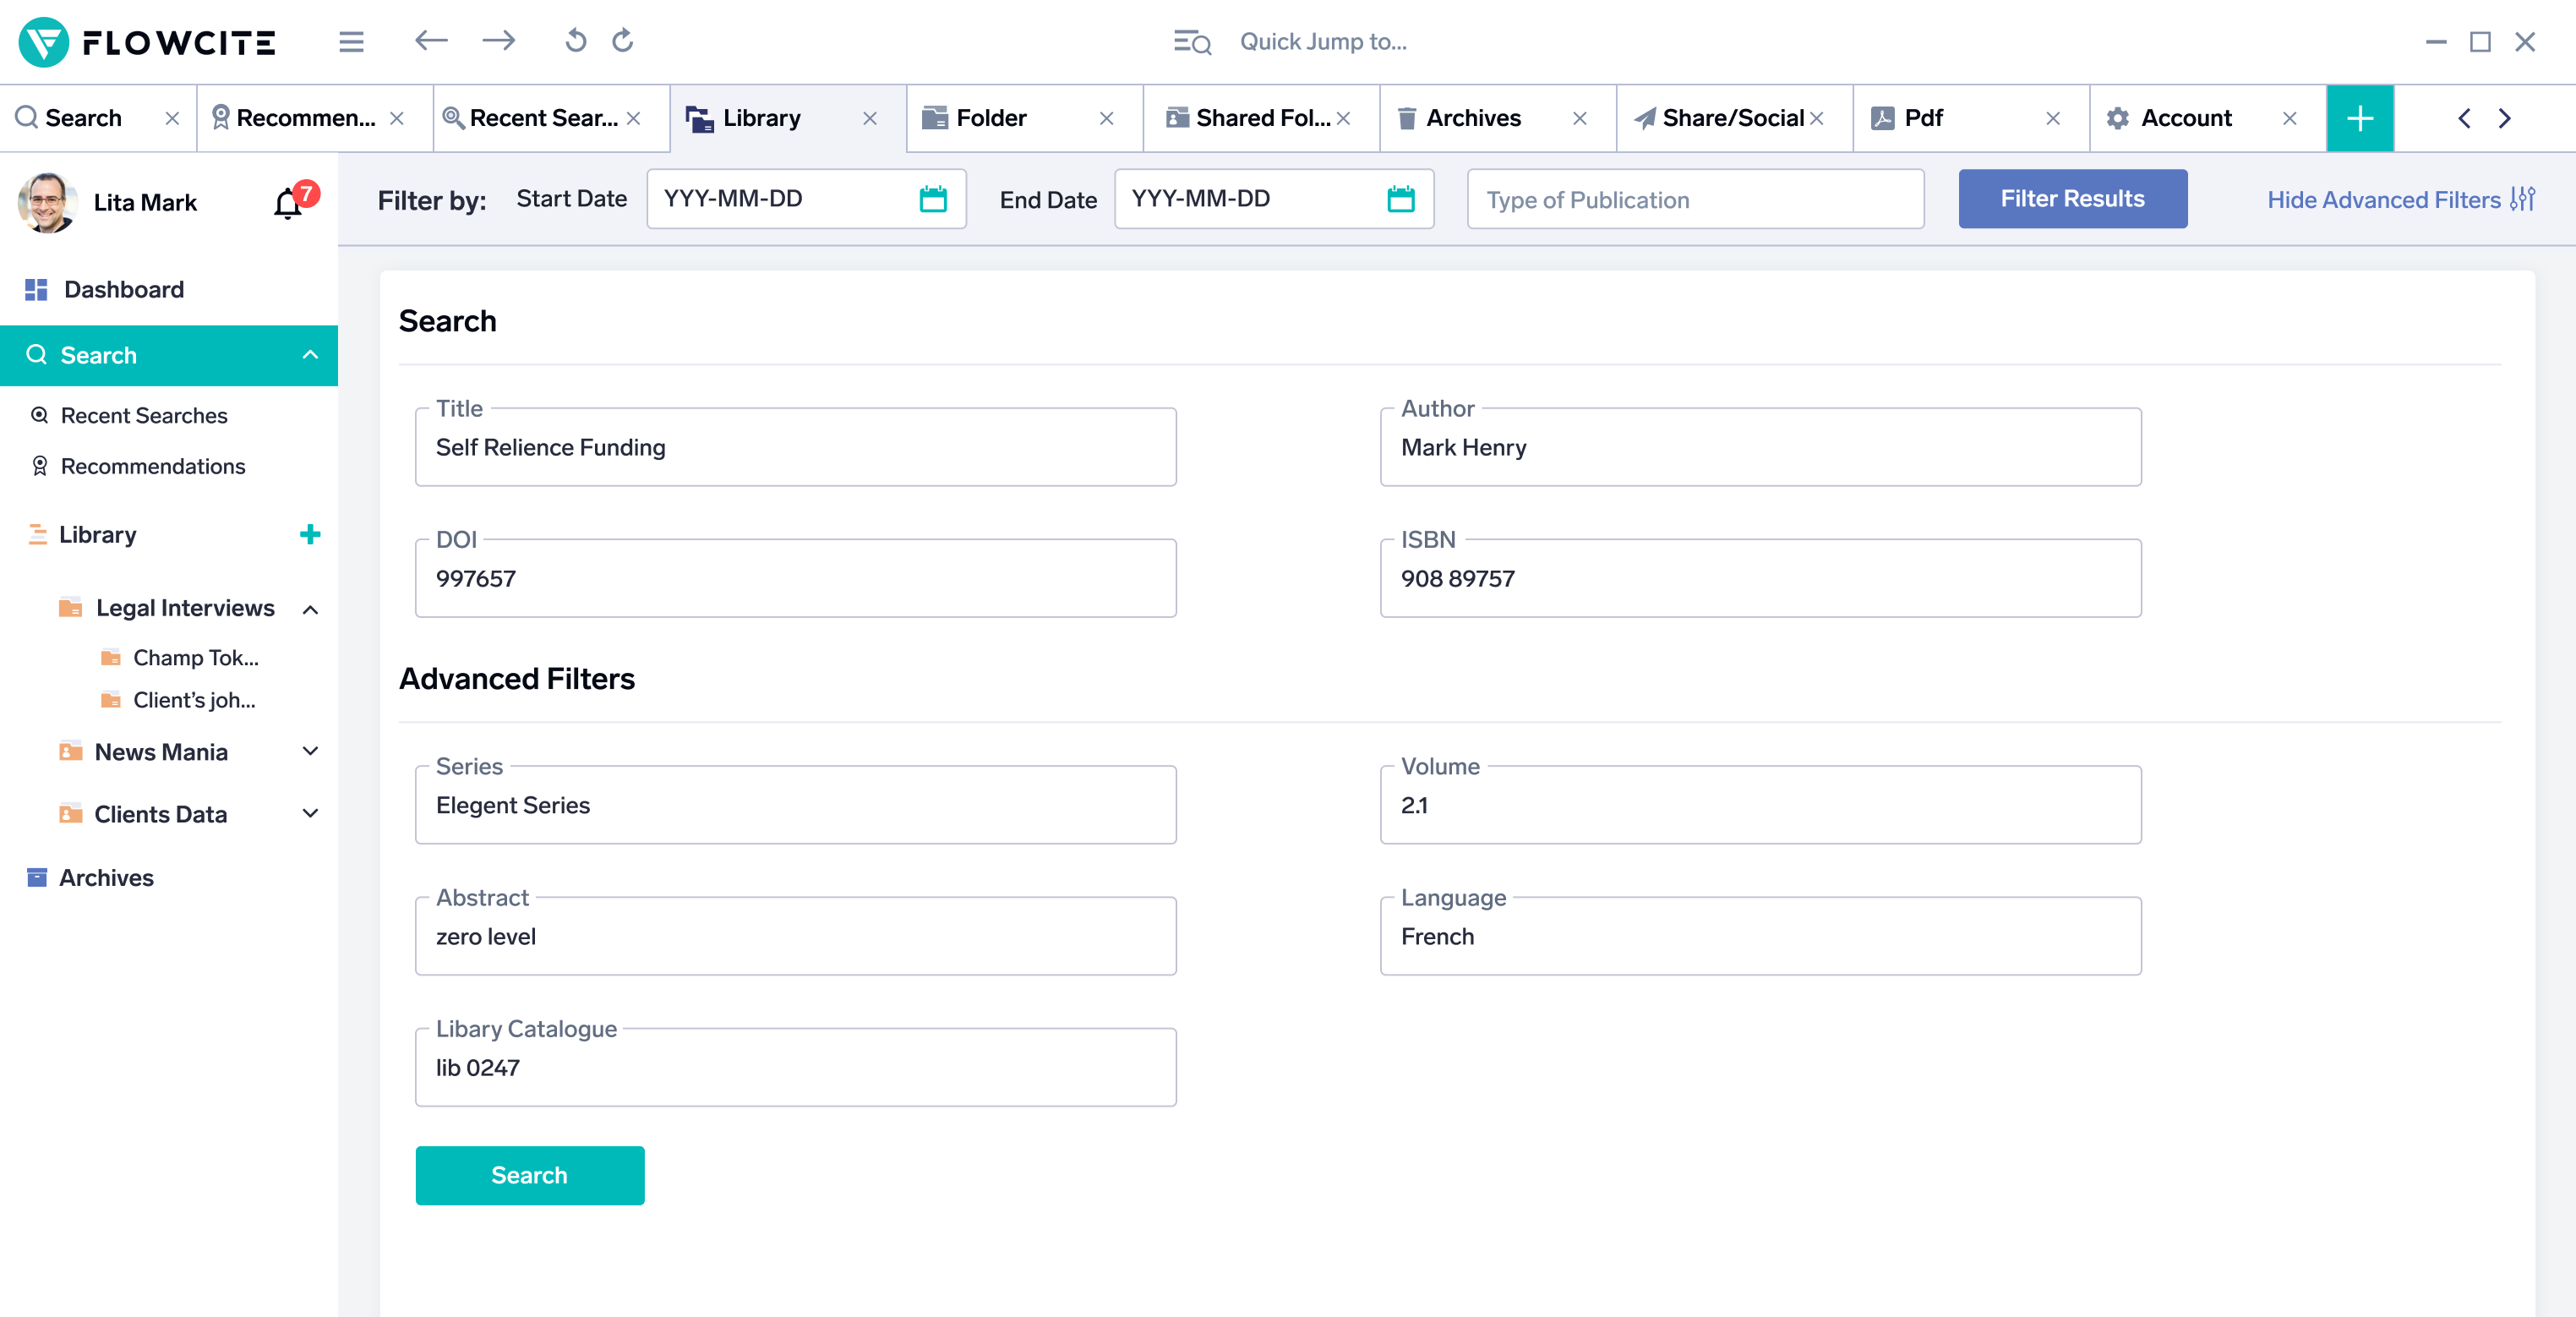Click the teal Search button
Viewport: 2576px width, 1317px height.
(x=529, y=1175)
